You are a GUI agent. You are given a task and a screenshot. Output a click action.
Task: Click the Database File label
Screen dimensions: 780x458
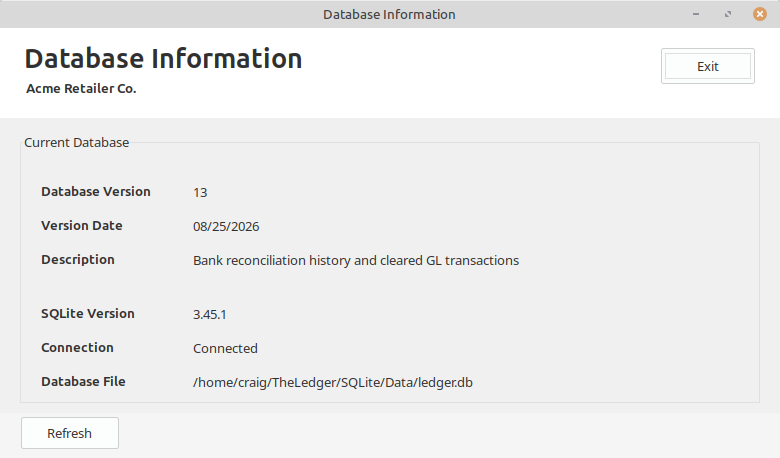83,381
